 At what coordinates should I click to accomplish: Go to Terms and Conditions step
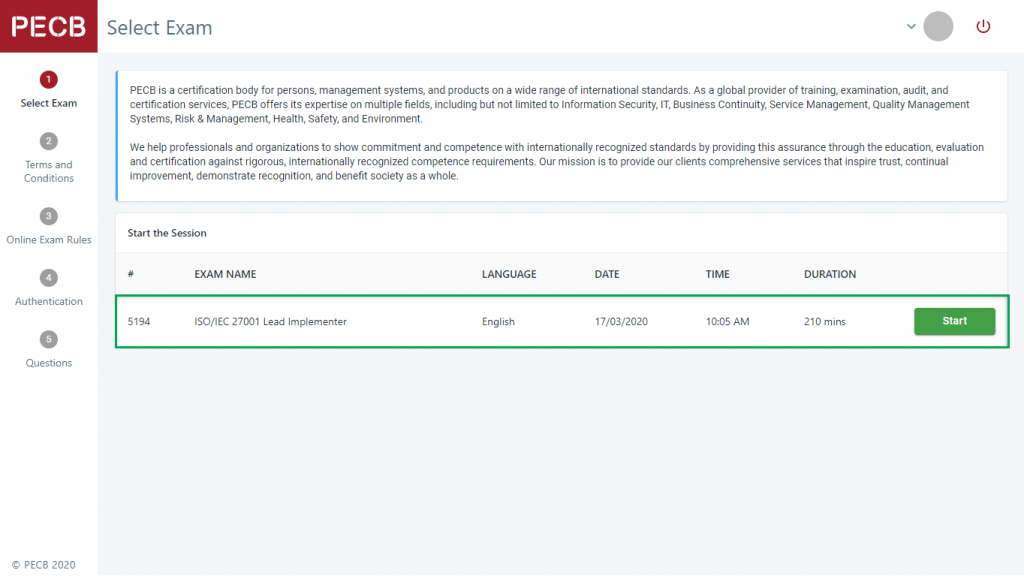click(49, 171)
